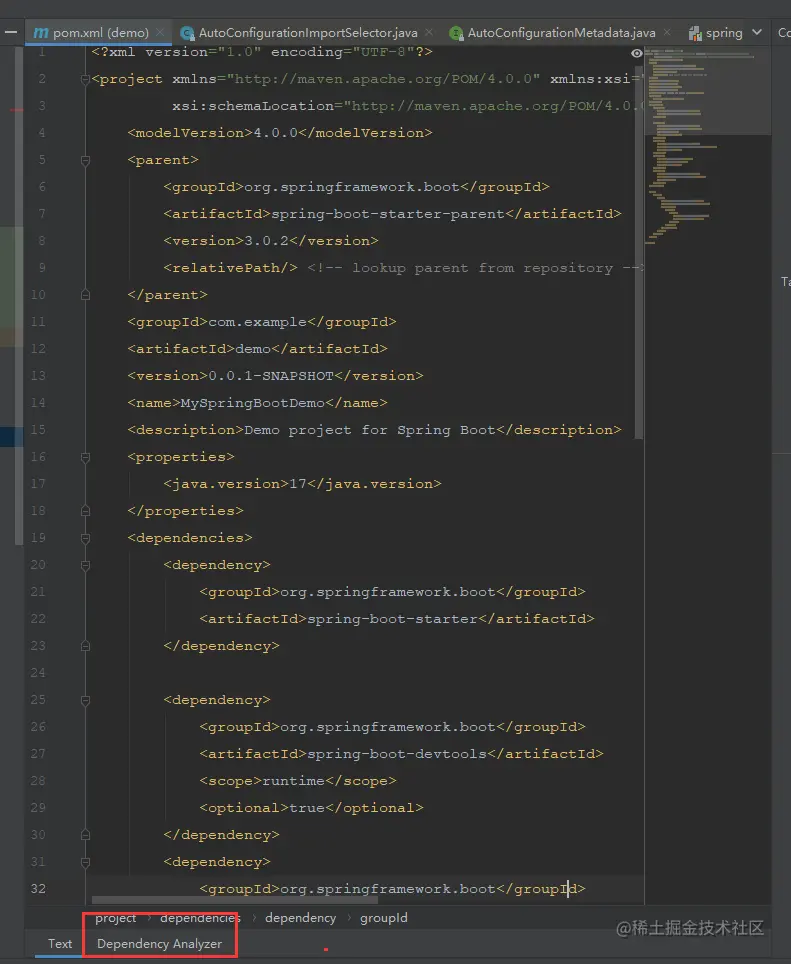Click the horizontal editor scrollbar thumb
Viewport: 791px width, 964px height.
tap(235, 900)
